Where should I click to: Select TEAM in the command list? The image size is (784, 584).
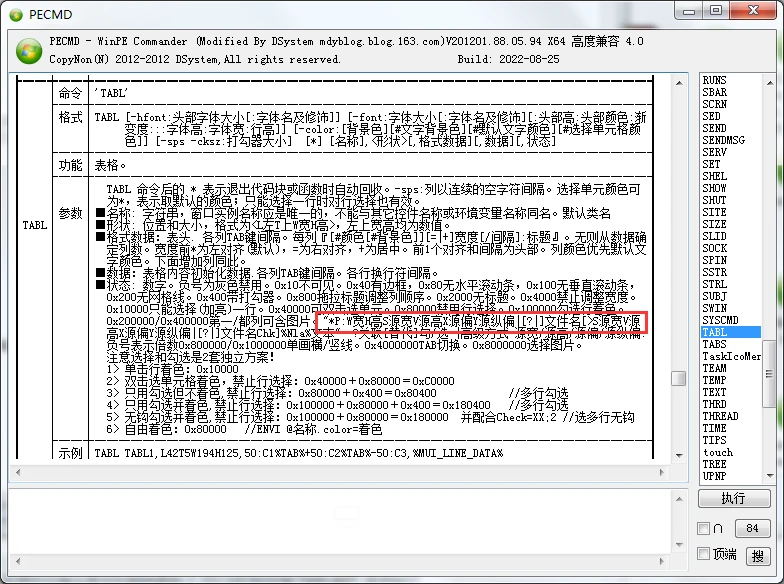[x=714, y=368]
